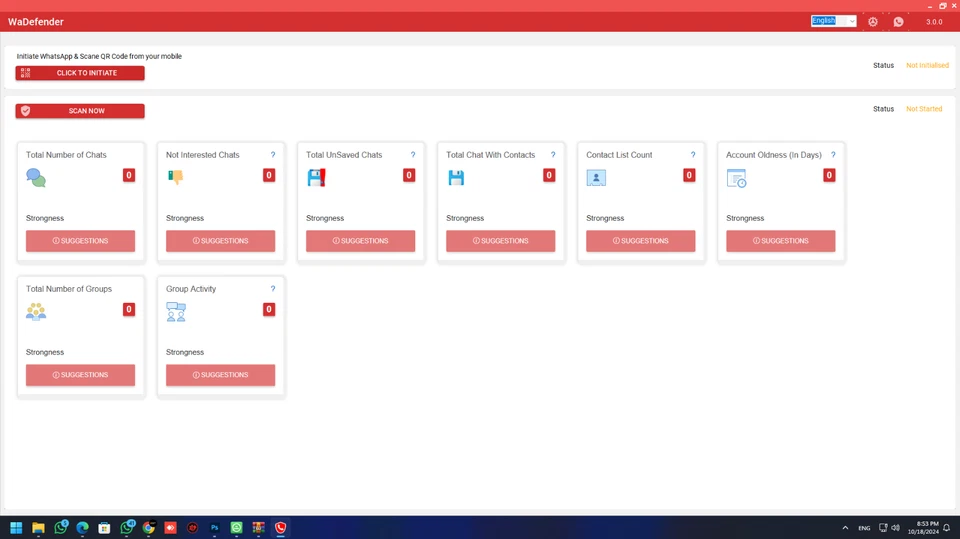
Task: Open Suggestions for Account Oldness
Action: 781,241
